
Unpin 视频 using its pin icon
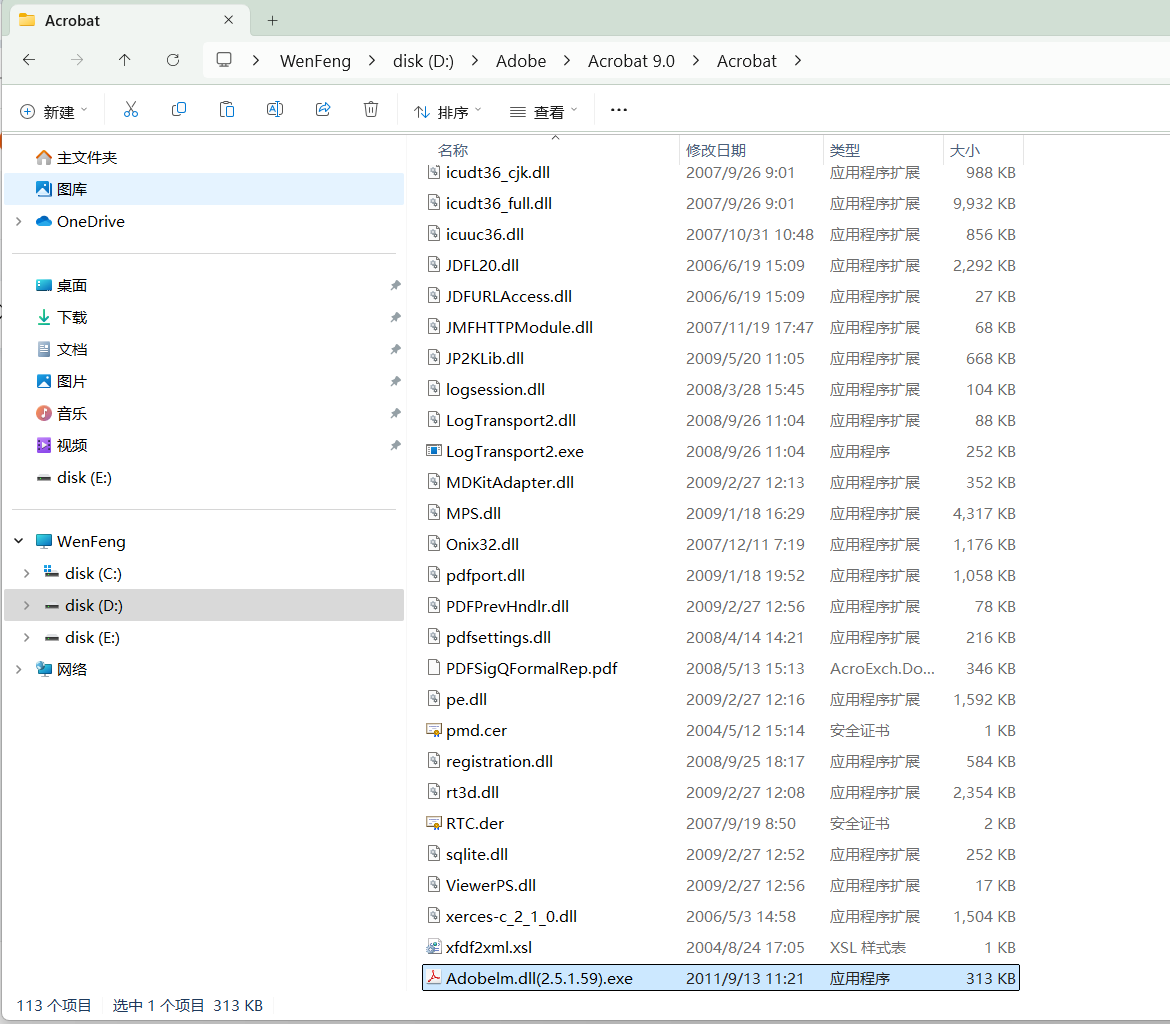[x=395, y=446]
